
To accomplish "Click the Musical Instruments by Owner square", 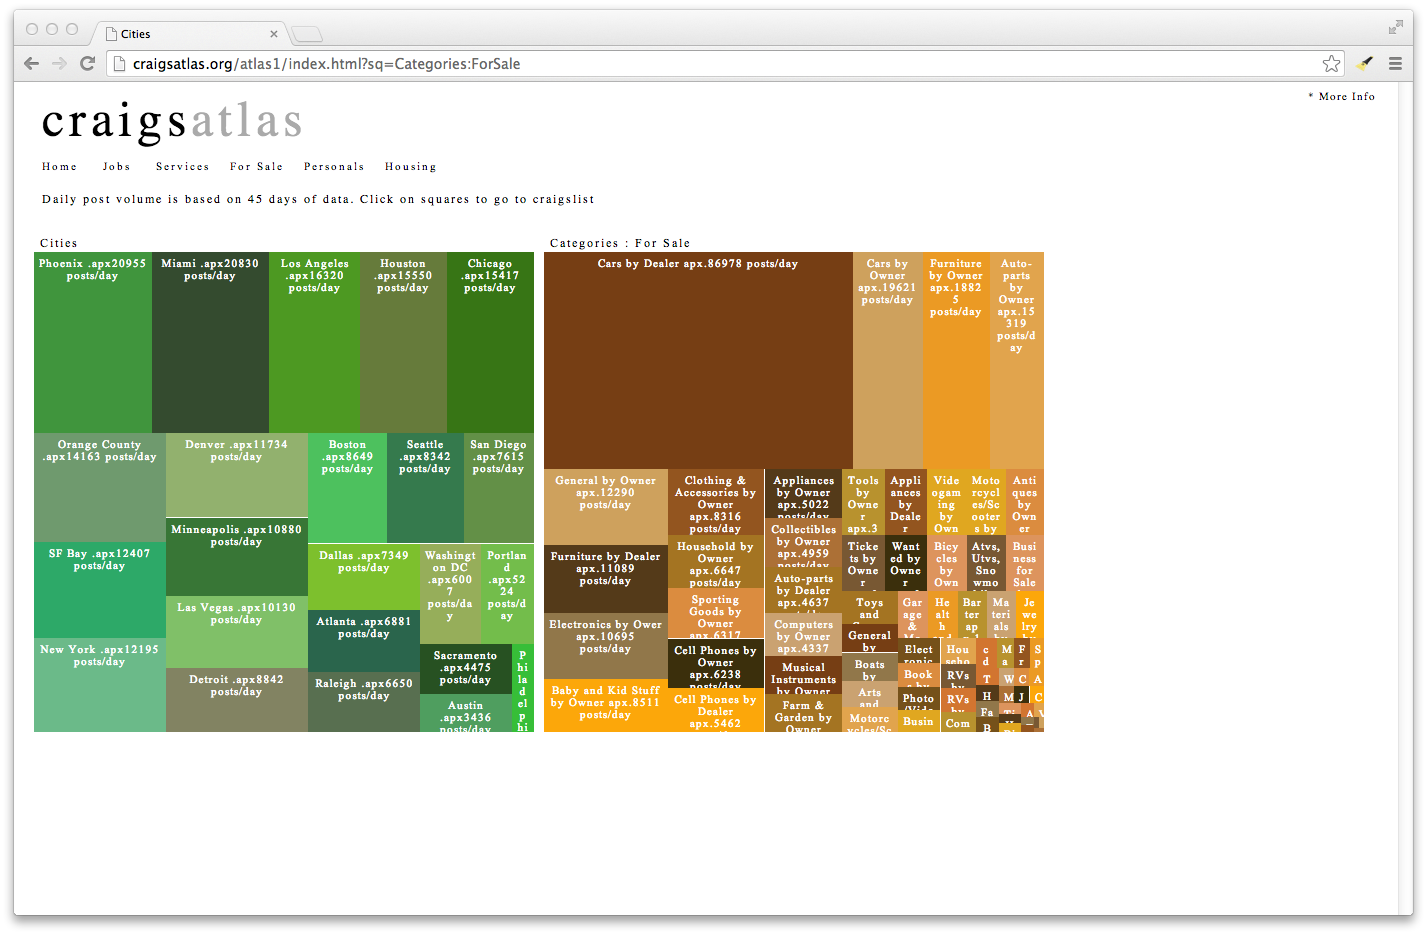I will (x=804, y=675).
